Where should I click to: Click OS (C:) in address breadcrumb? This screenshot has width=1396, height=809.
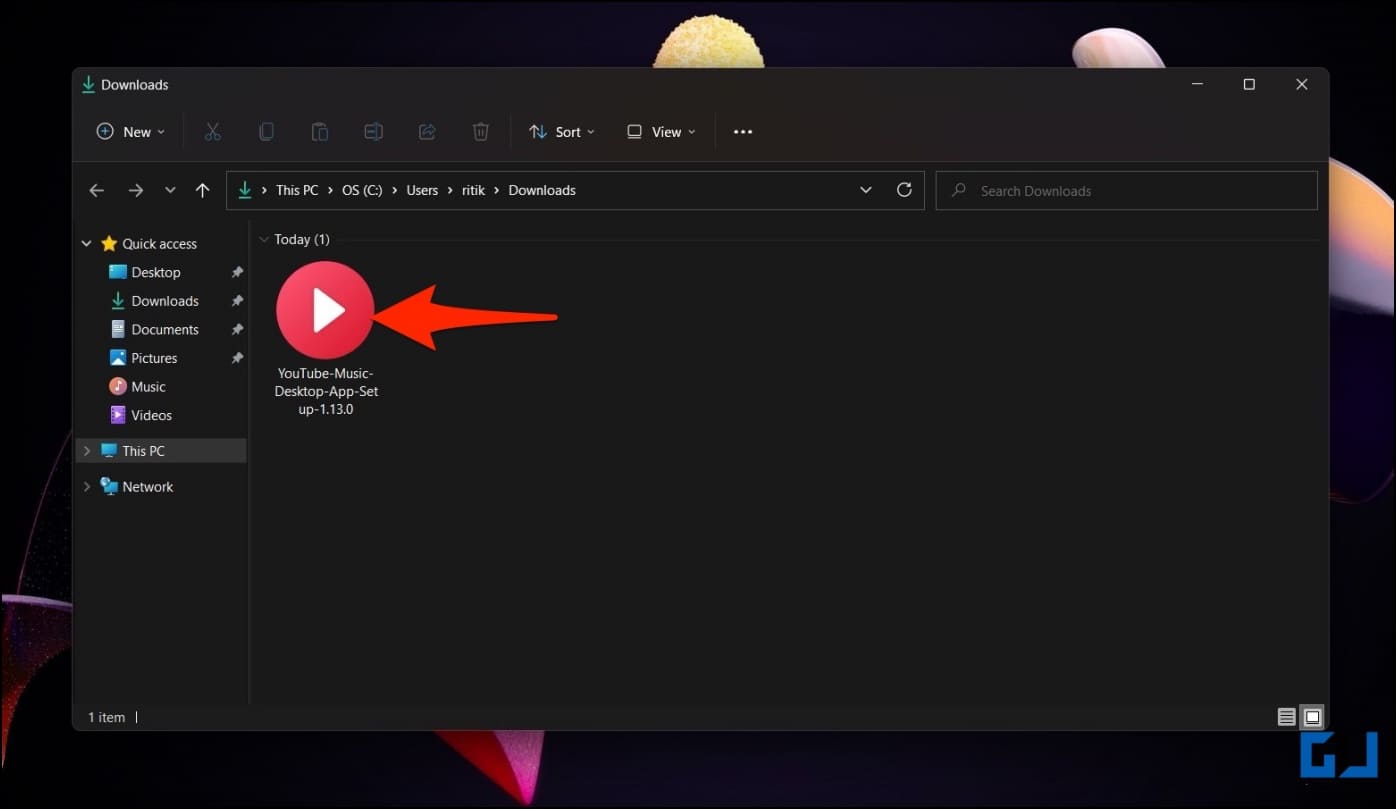pyautogui.click(x=362, y=190)
